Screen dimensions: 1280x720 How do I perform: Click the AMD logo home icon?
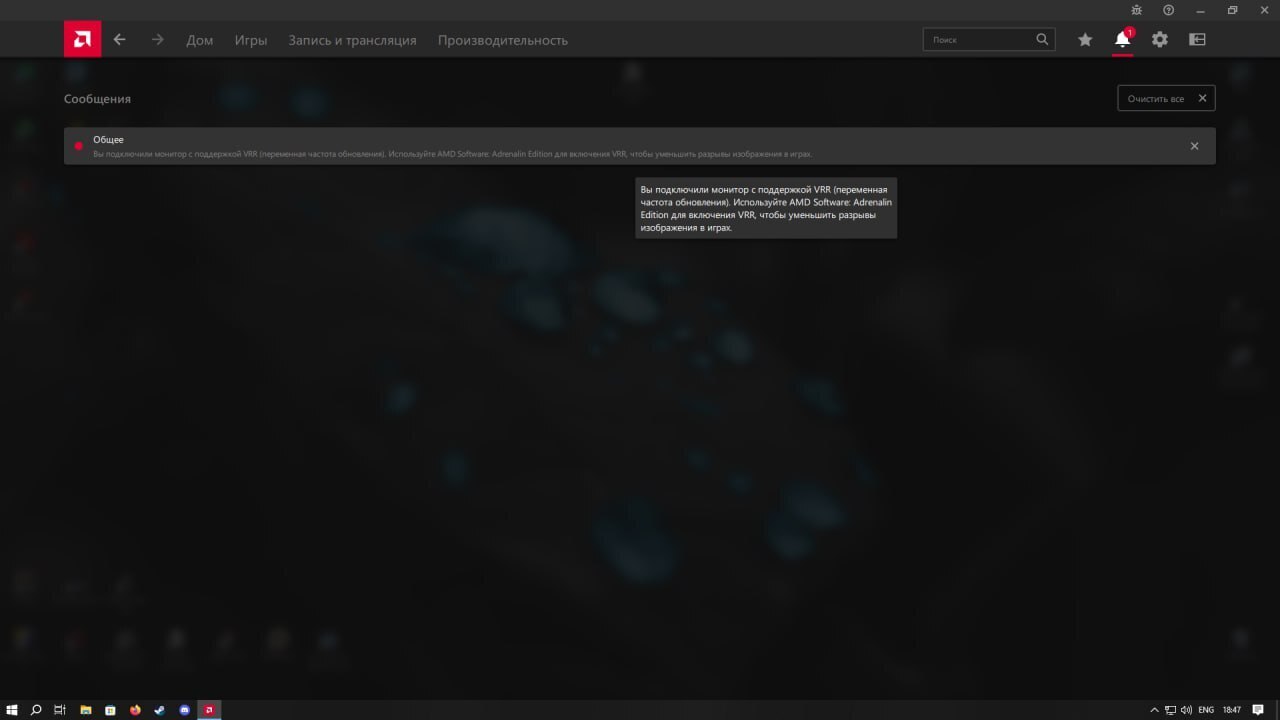click(x=82, y=40)
